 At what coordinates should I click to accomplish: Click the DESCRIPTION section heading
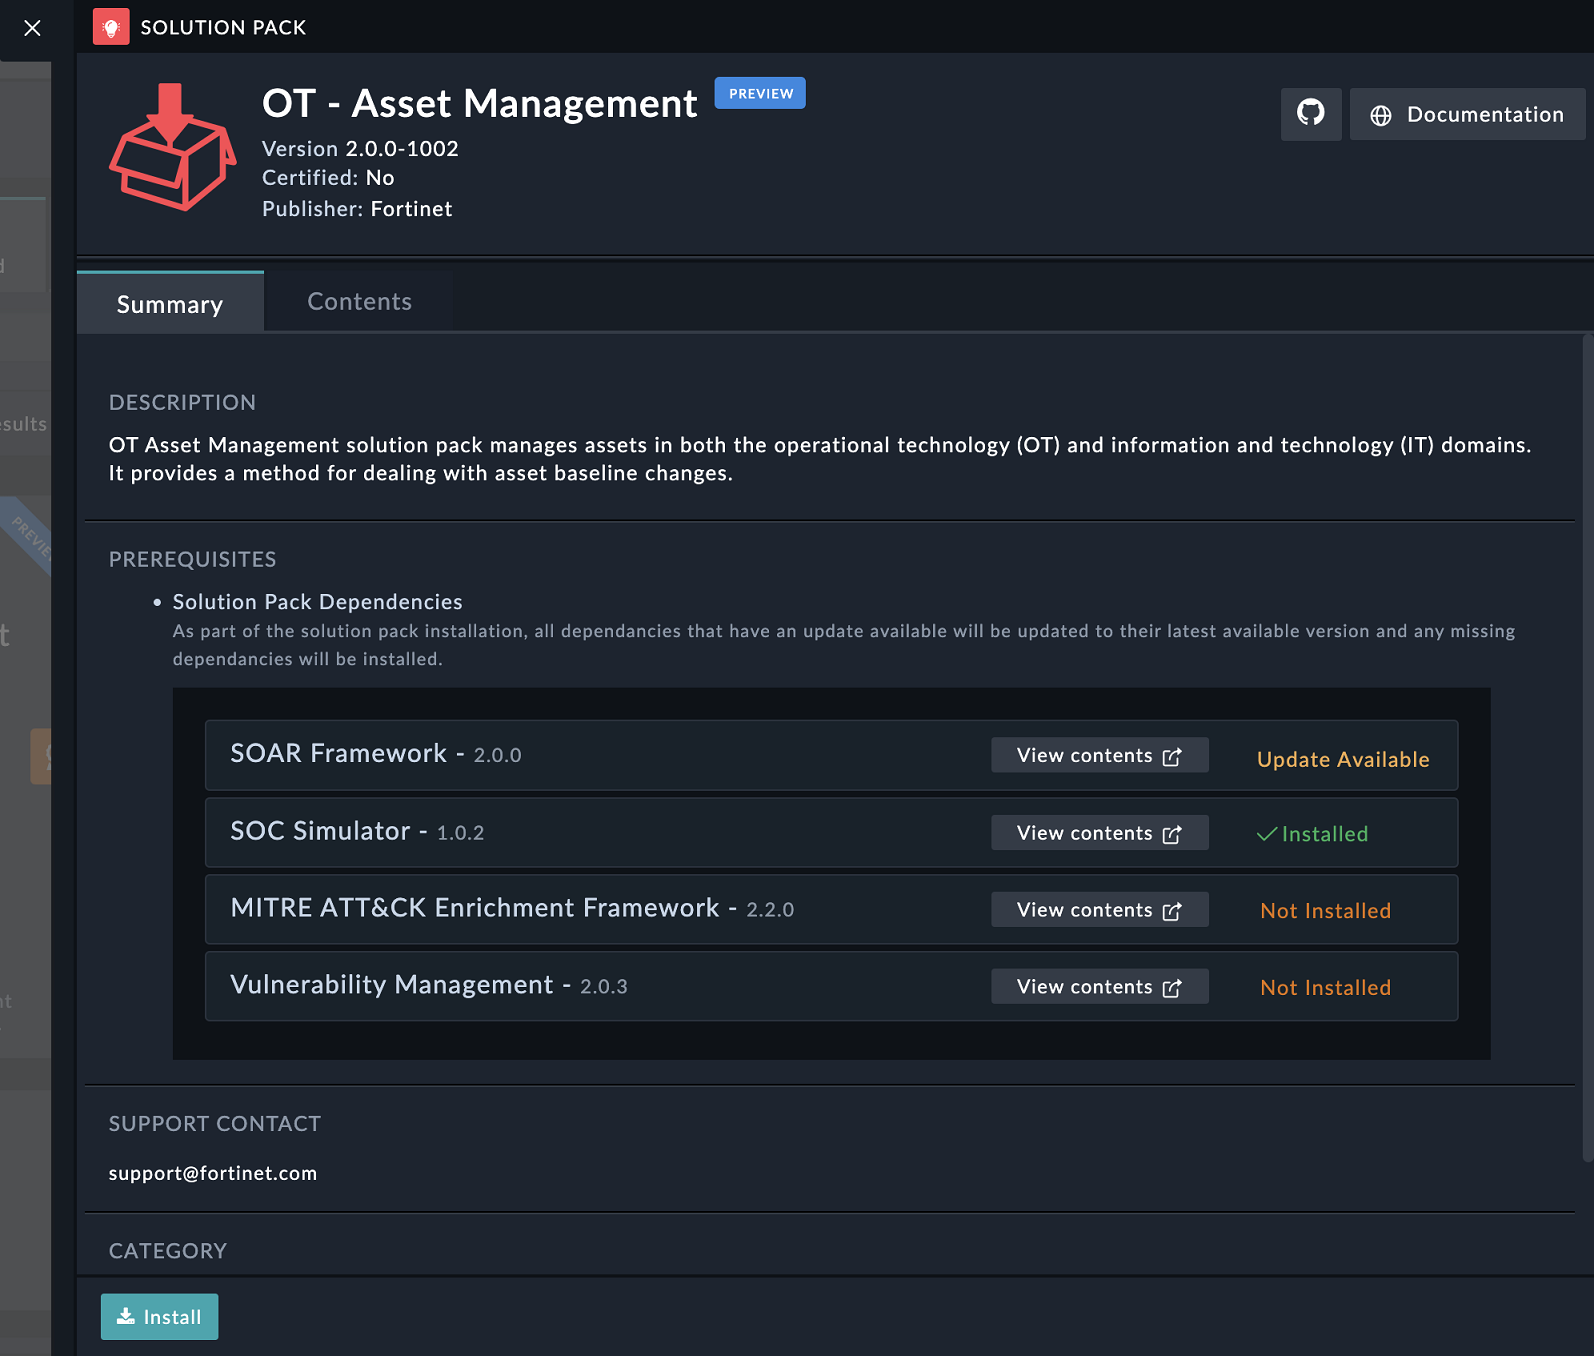[x=182, y=402]
